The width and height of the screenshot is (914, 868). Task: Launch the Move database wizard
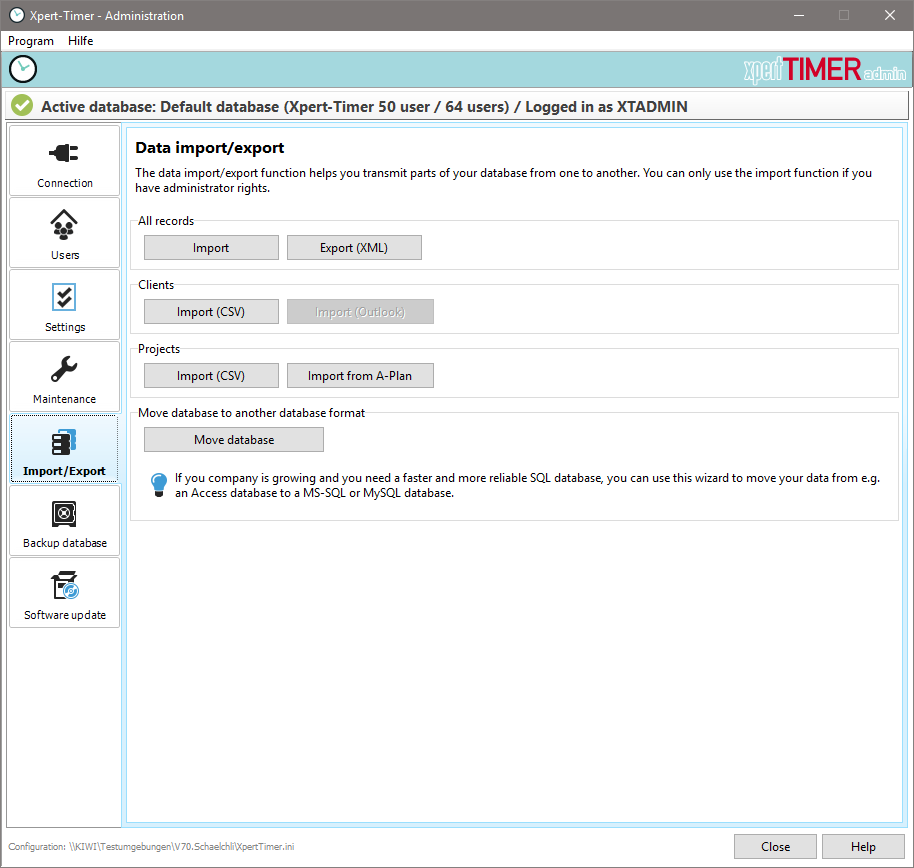point(233,439)
